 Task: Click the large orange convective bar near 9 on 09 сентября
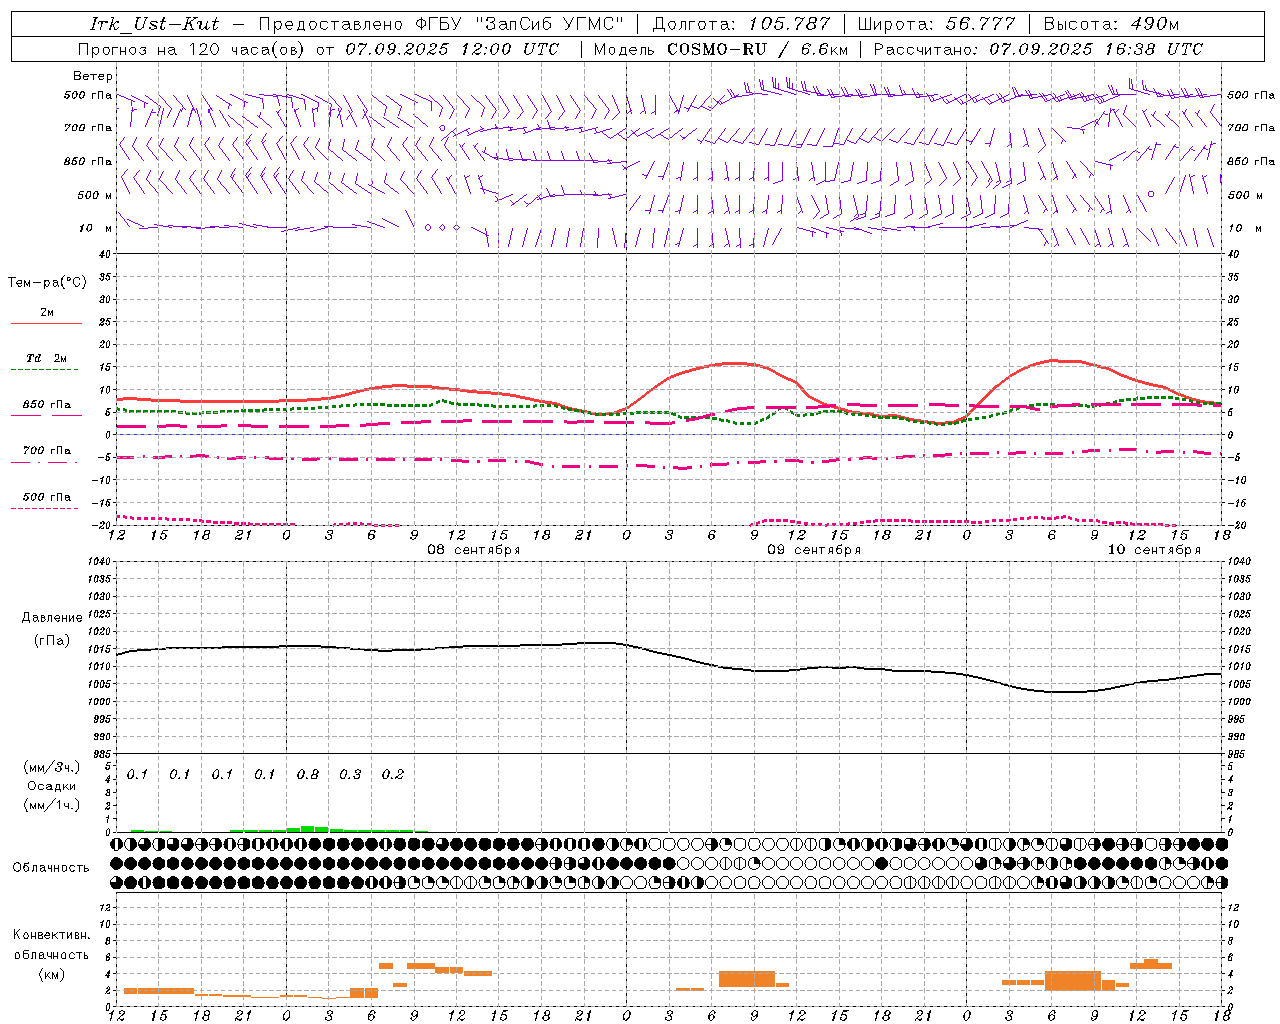pyautogui.click(x=747, y=979)
